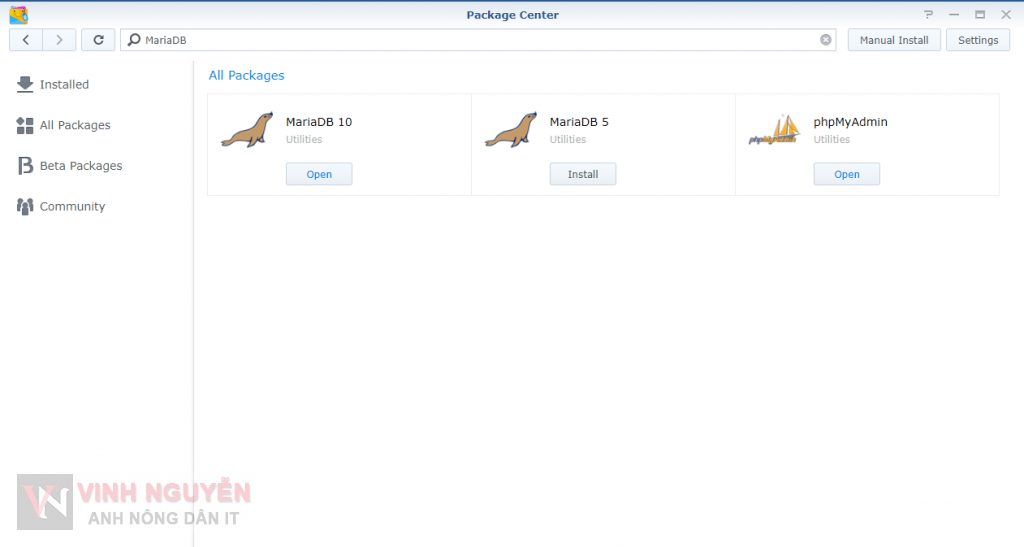
Task: Click the MariaDB 5 seal logo
Action: 510,130
